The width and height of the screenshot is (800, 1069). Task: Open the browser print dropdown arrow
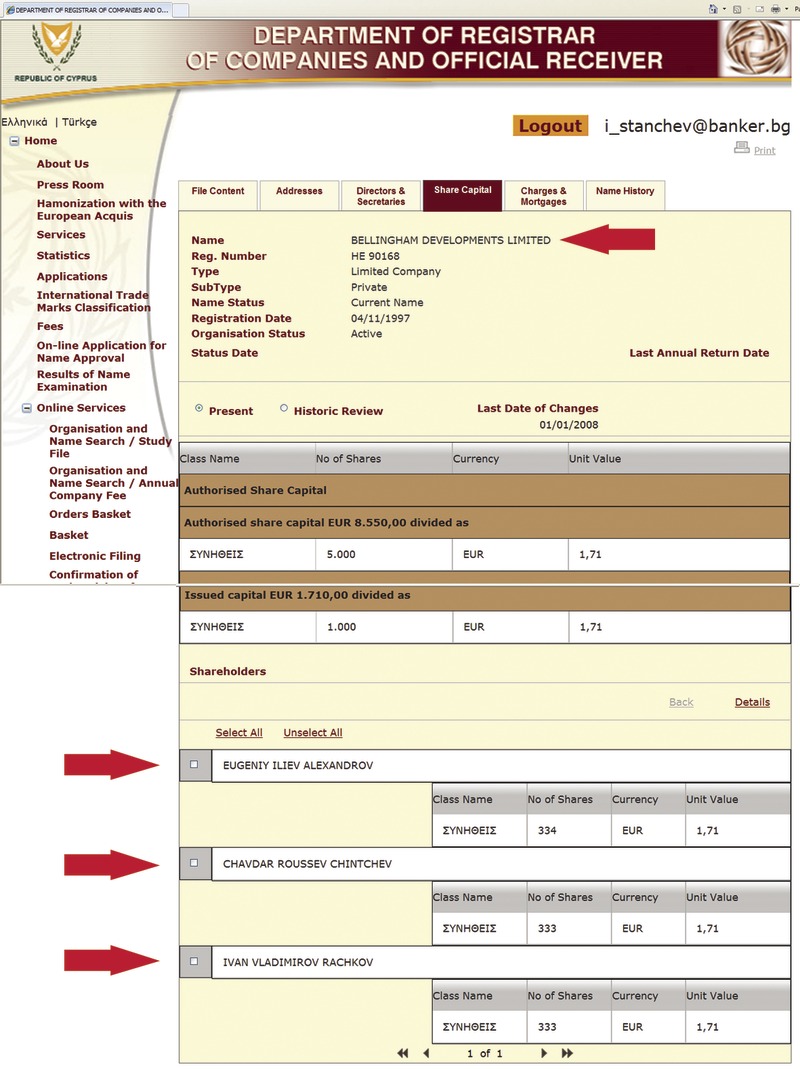[x=786, y=9]
